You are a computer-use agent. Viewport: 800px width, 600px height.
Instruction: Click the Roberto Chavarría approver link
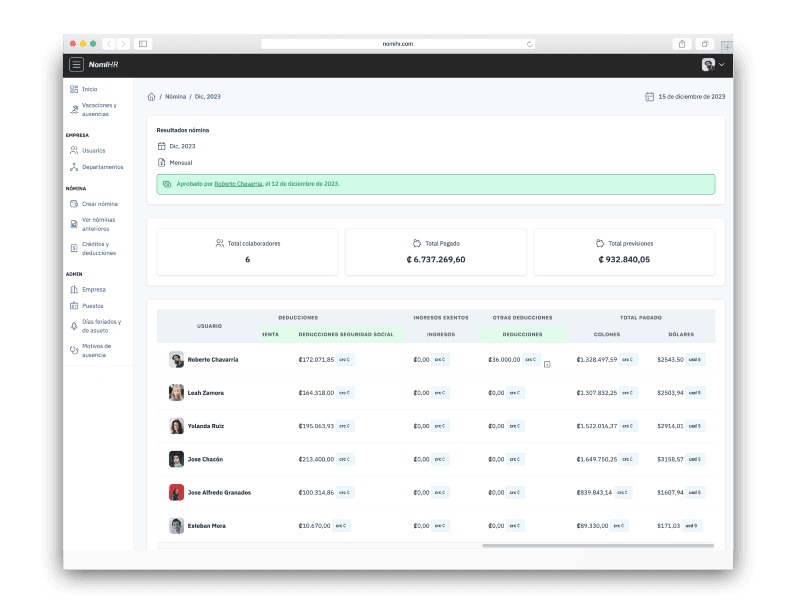[x=238, y=184]
